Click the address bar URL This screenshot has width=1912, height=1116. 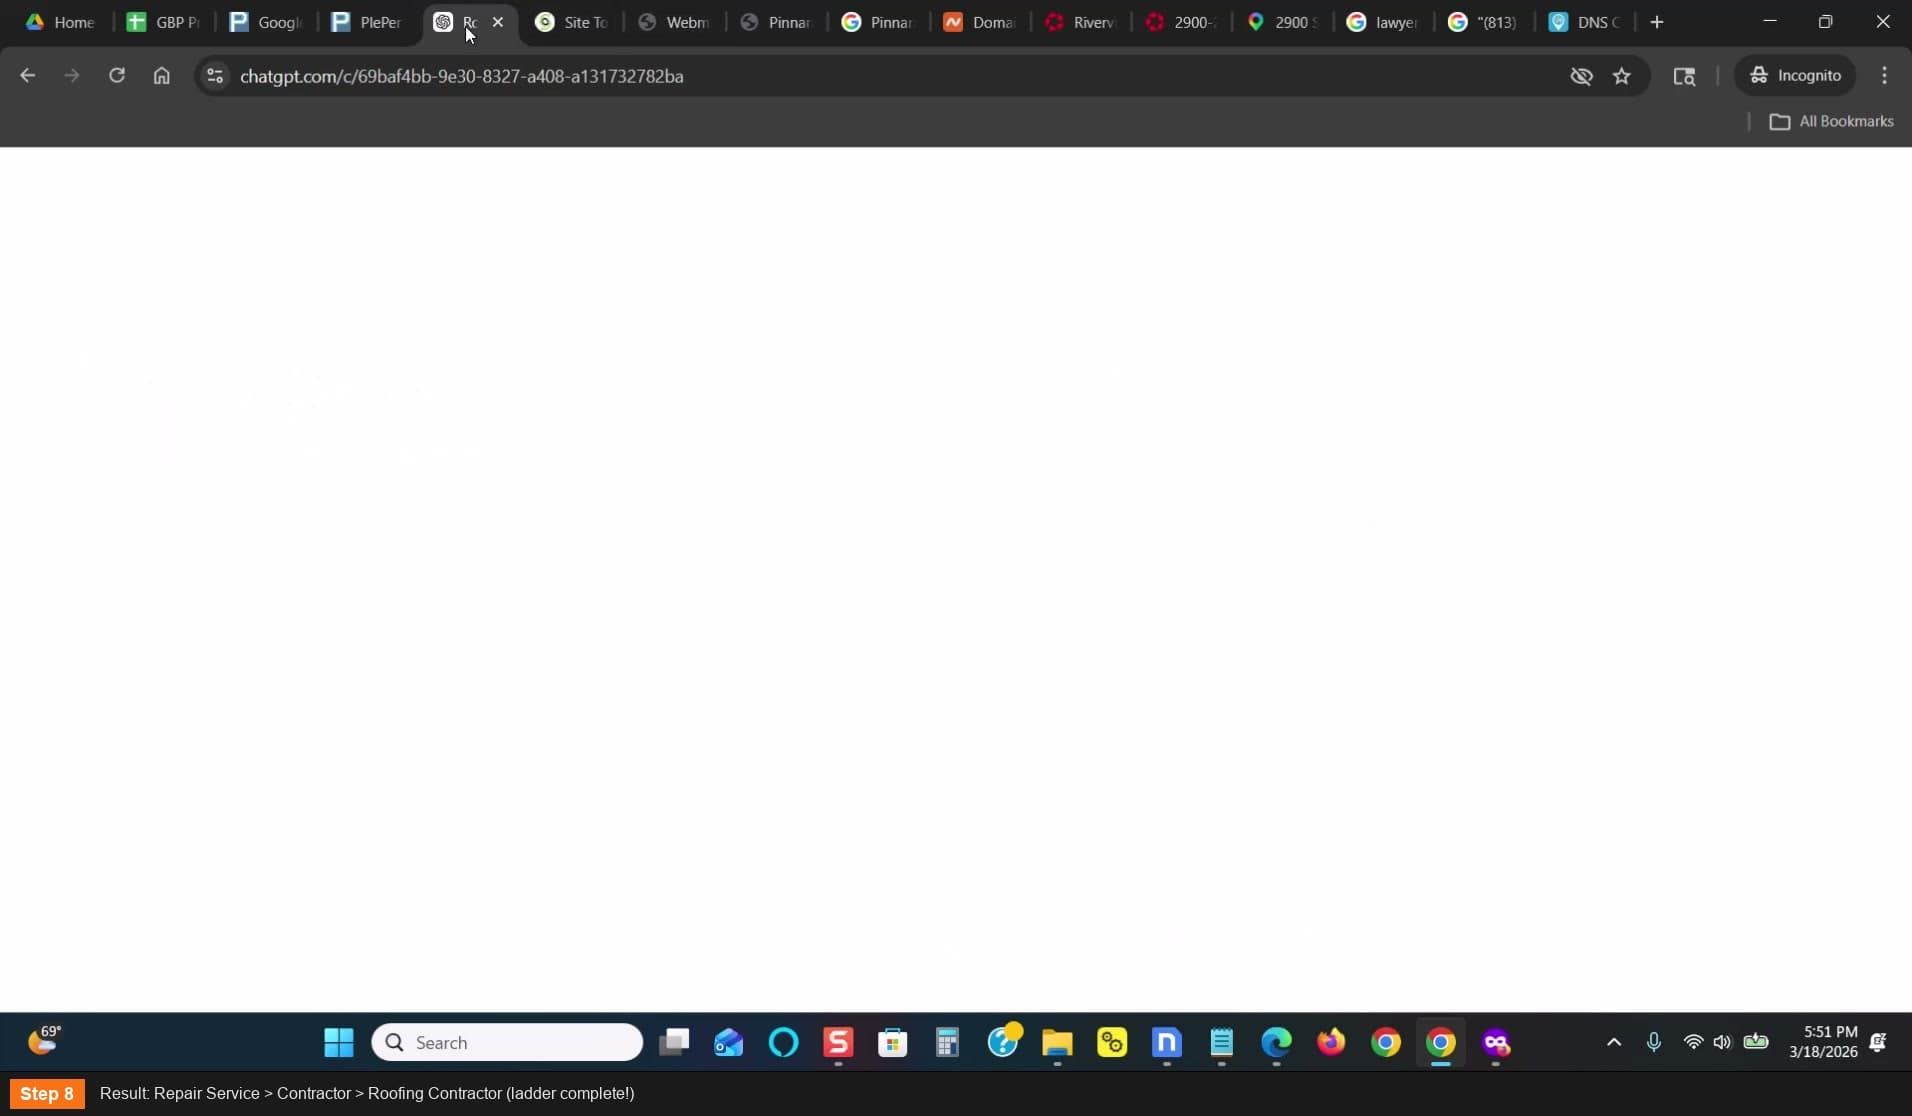click(x=462, y=76)
